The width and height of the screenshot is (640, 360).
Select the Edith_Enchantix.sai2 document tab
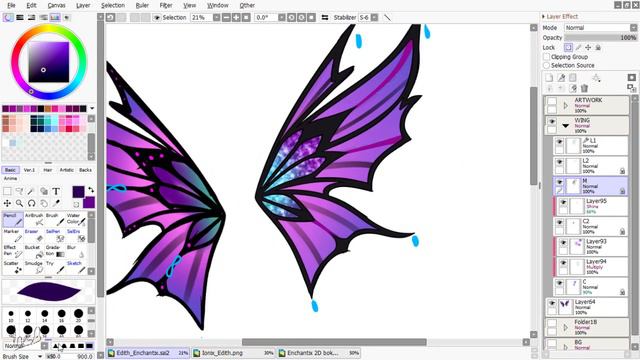click(x=148, y=353)
